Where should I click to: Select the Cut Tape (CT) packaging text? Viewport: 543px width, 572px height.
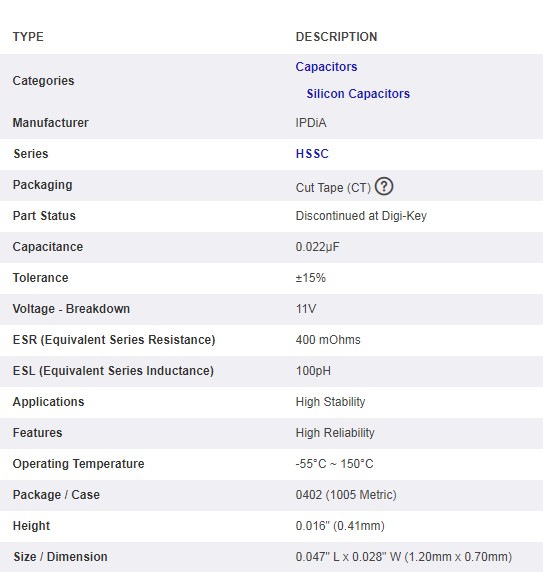pyautogui.click(x=333, y=188)
